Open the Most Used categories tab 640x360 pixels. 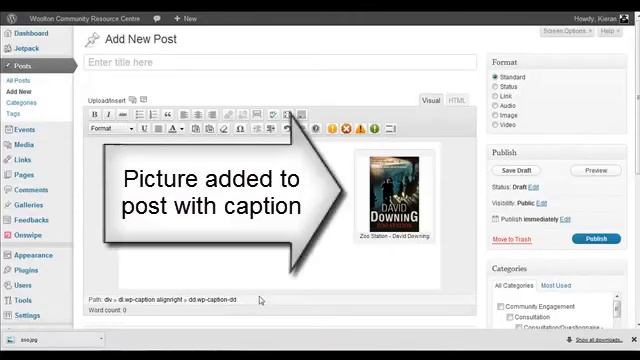point(556,285)
